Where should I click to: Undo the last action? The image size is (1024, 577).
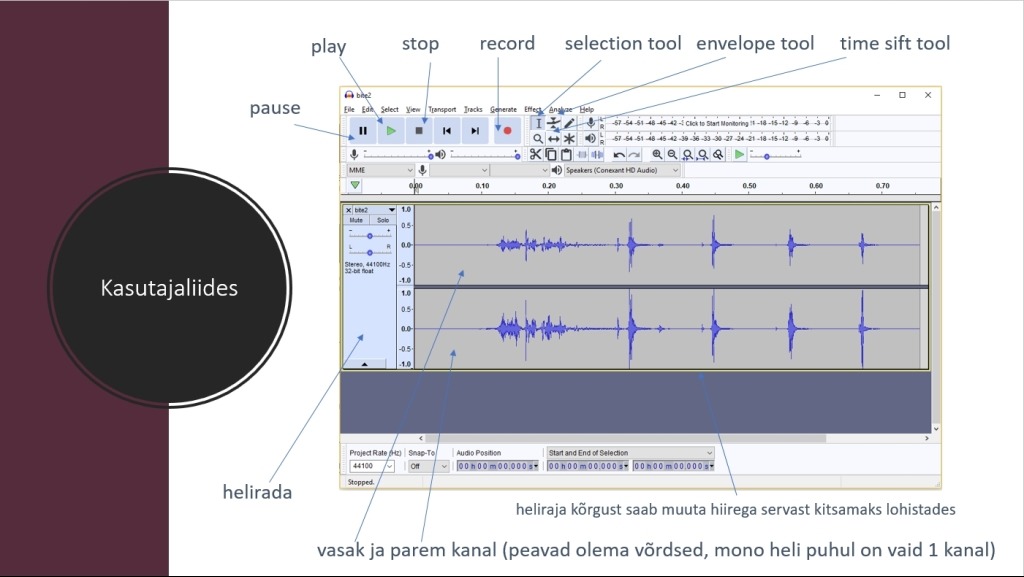tap(618, 155)
